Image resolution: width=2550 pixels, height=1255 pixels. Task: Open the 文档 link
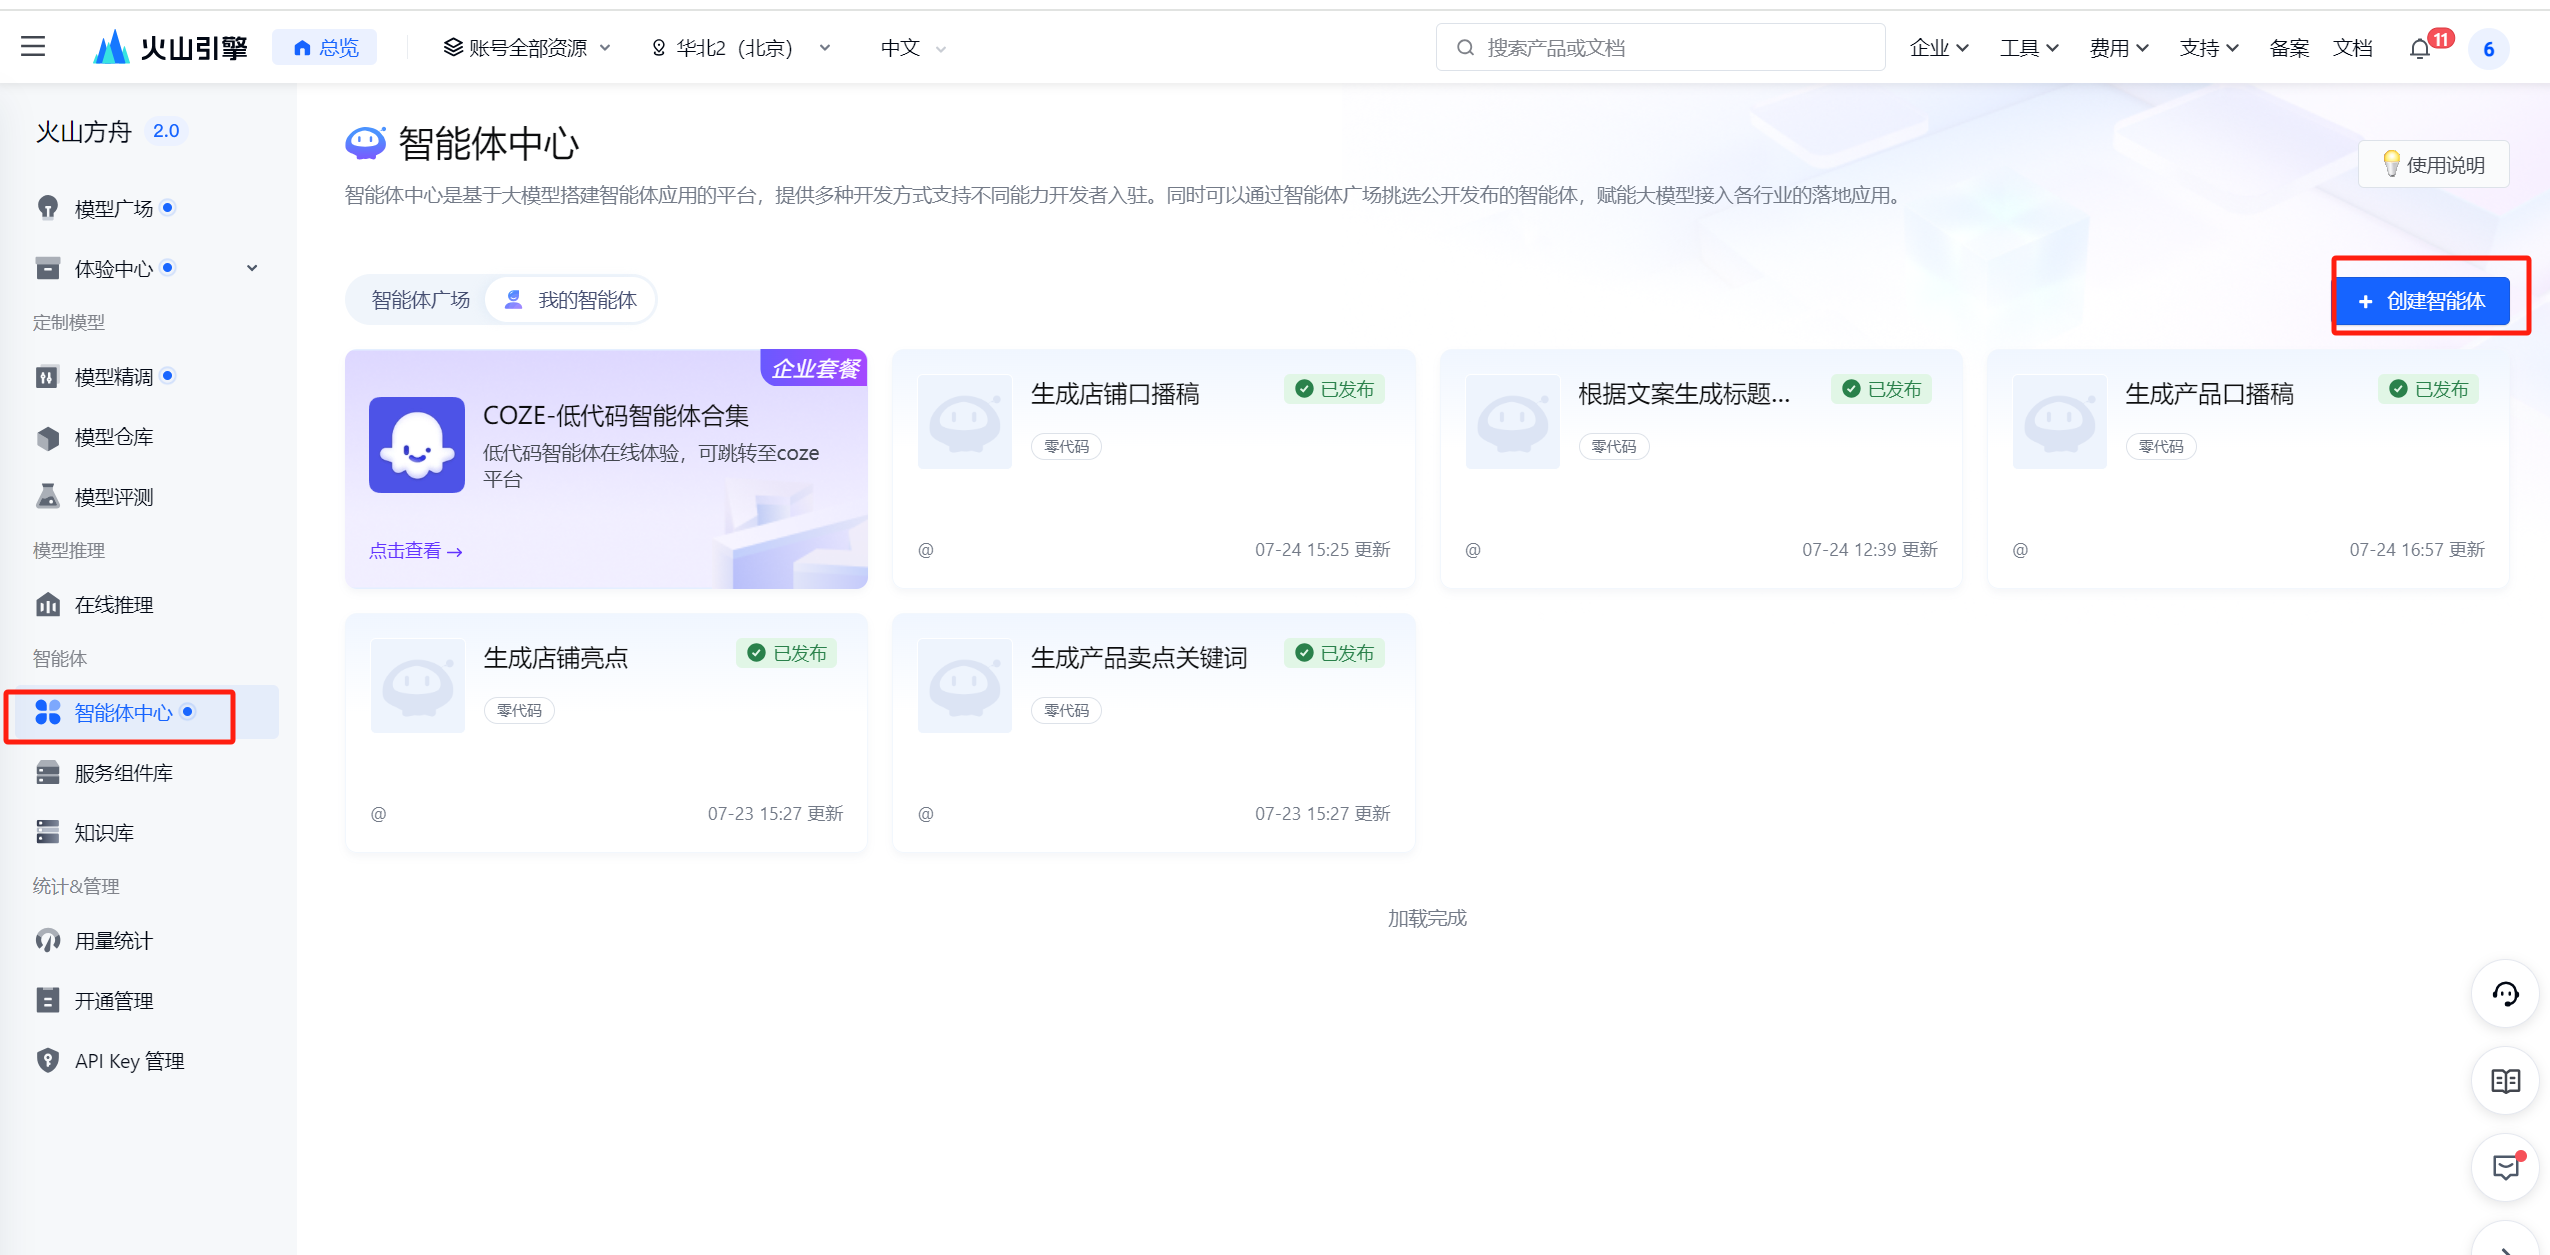click(2352, 47)
